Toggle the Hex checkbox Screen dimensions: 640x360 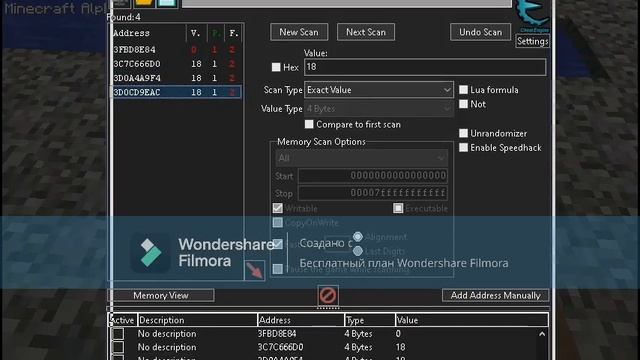[x=276, y=67]
